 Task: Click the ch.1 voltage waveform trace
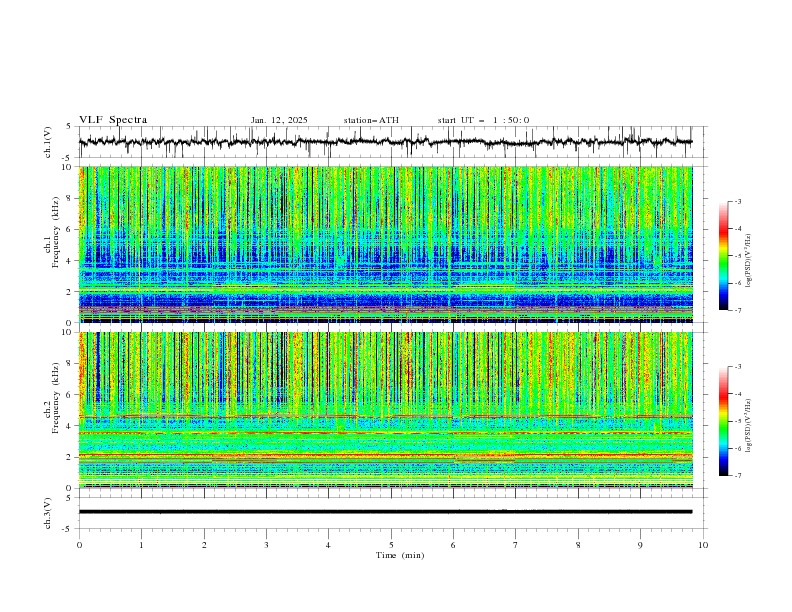tap(385, 142)
